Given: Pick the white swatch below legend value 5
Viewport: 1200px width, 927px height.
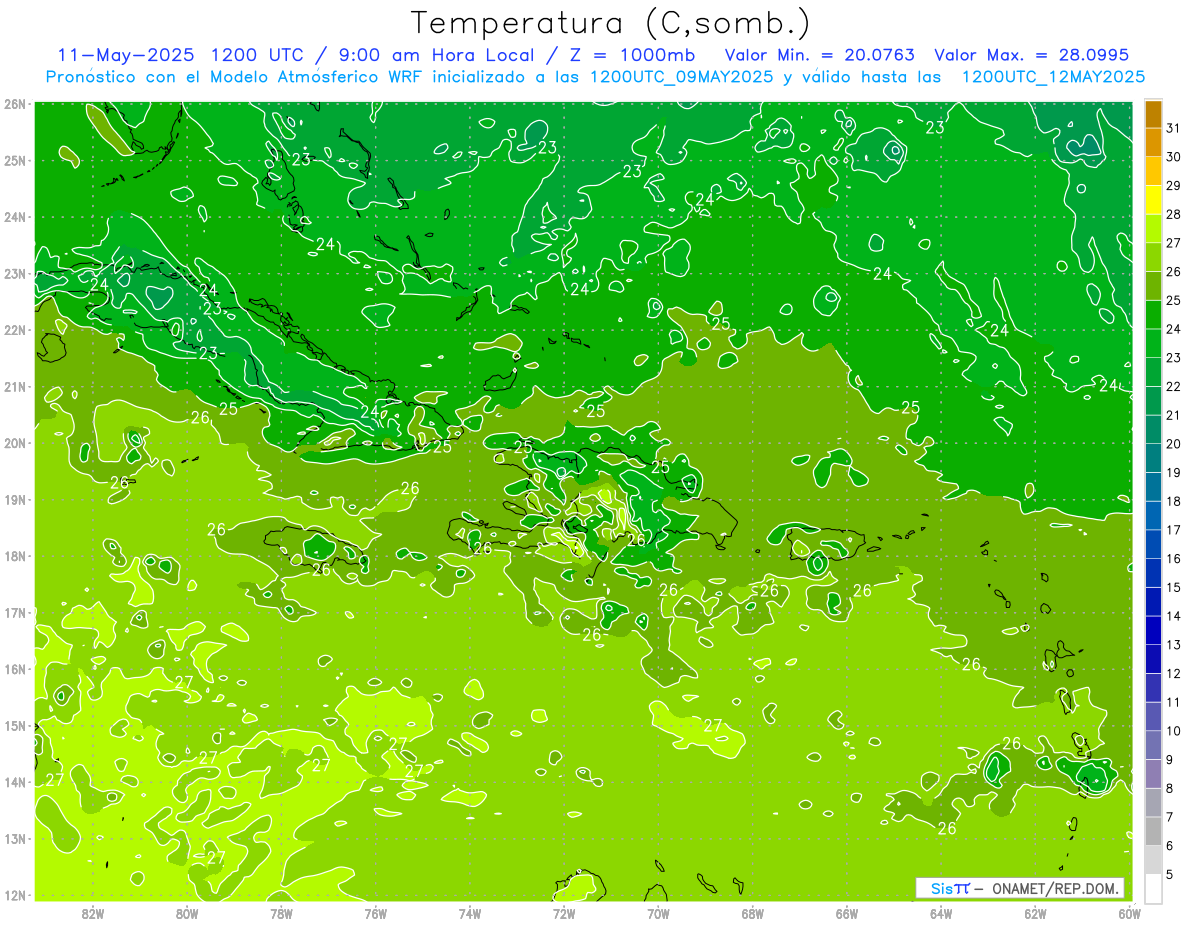Looking at the screenshot, I should pyautogui.click(x=1153, y=888).
